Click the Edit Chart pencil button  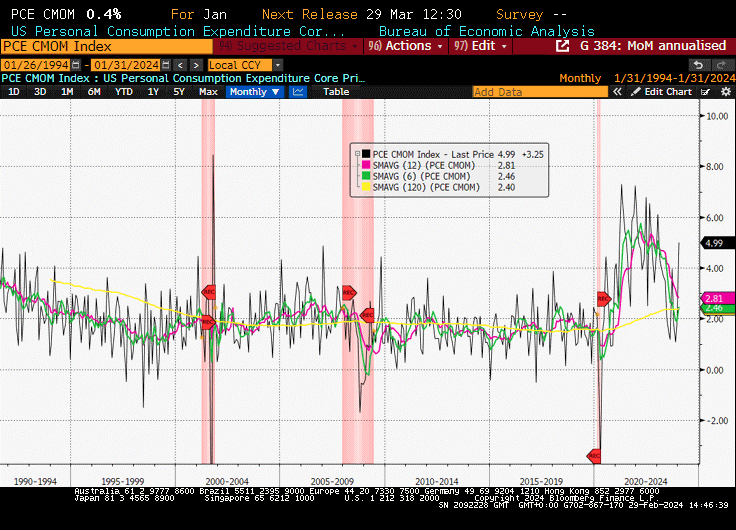point(661,92)
